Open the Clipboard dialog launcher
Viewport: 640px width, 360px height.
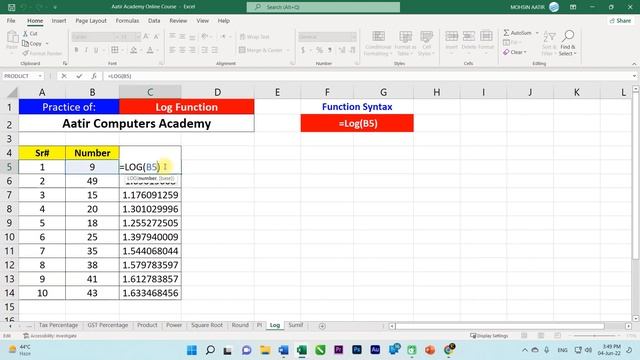point(65,64)
